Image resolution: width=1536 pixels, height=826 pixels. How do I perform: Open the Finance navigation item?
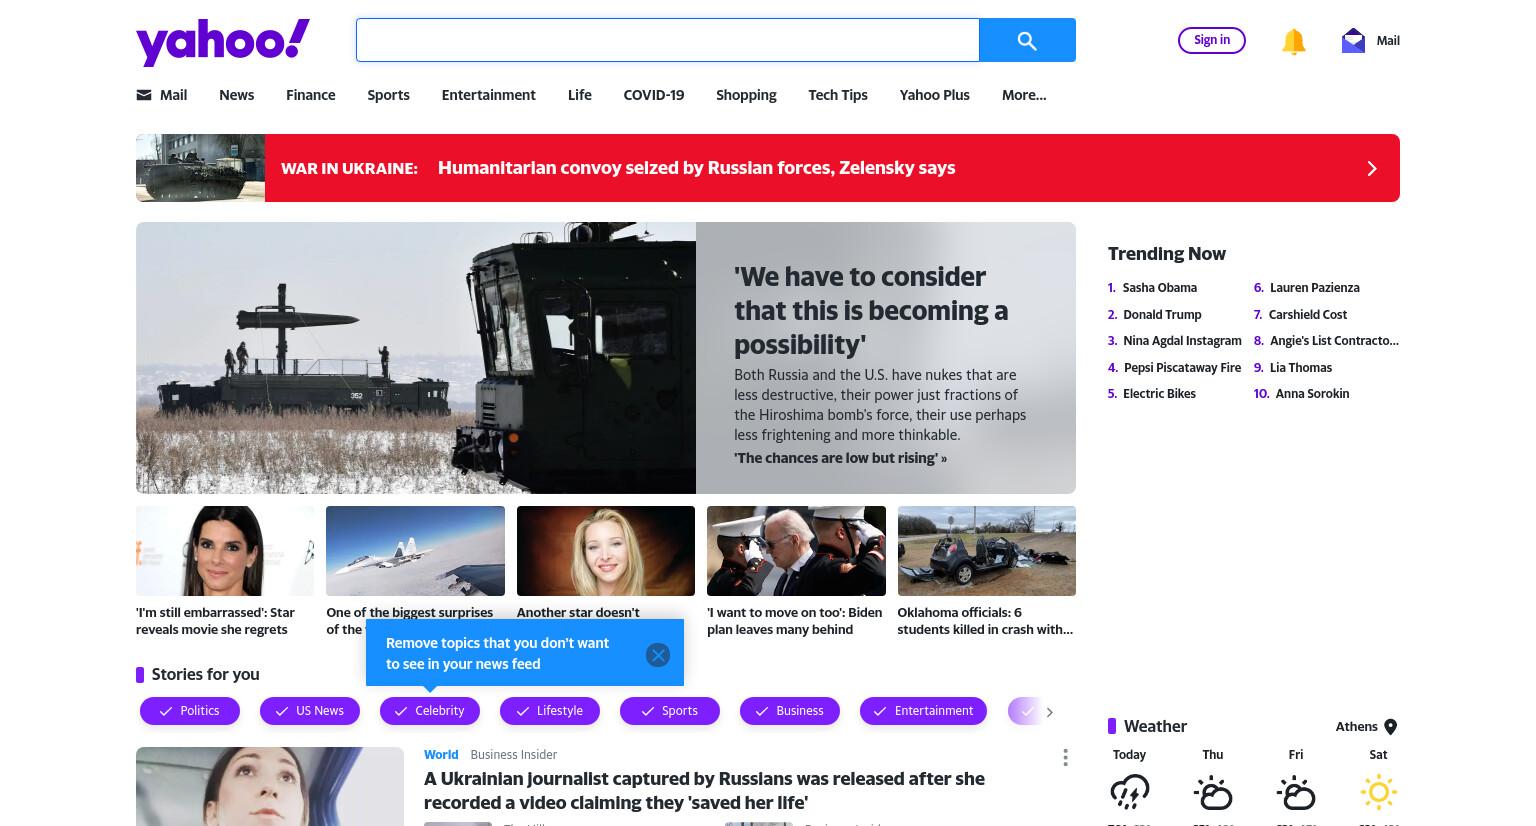tap(310, 95)
